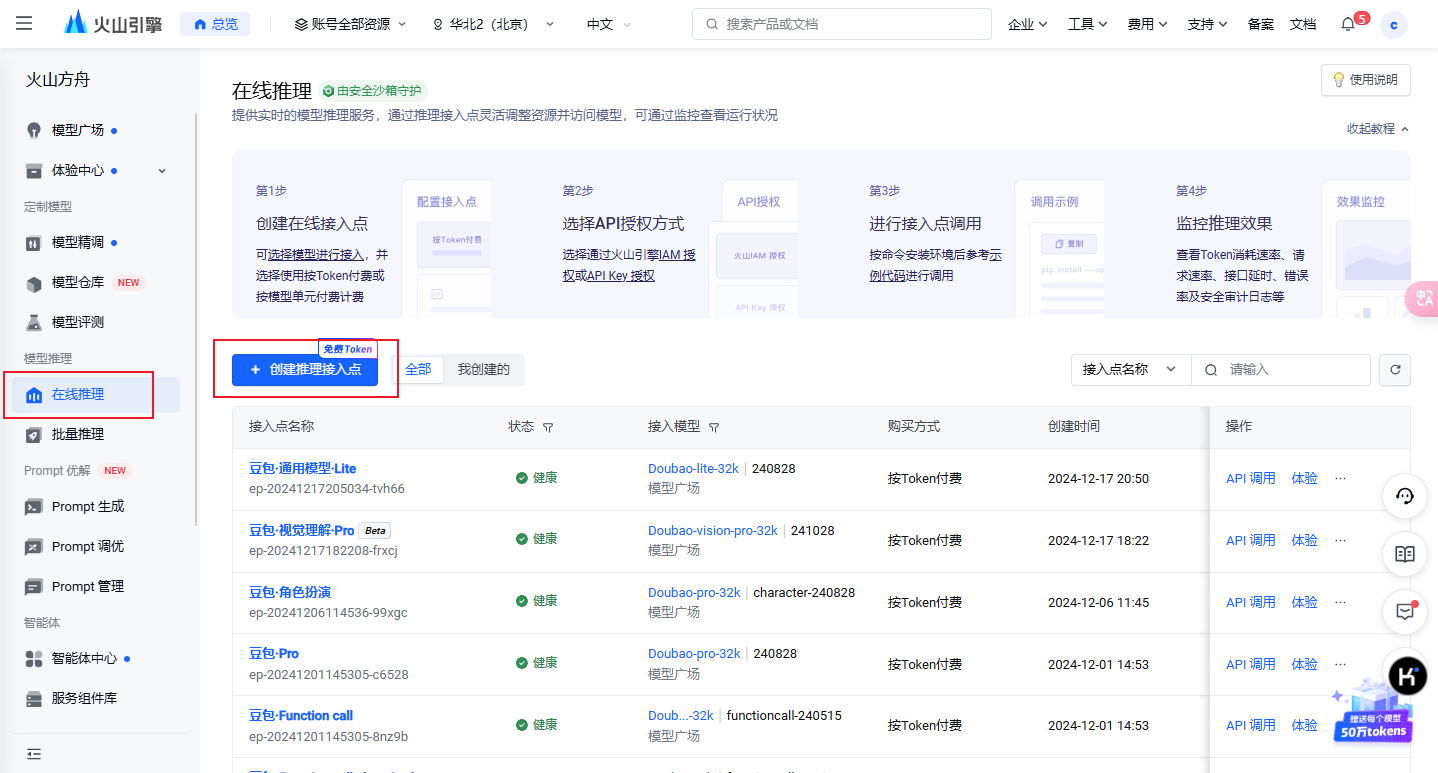Click the Prompt 调优 icon
This screenshot has width=1438, height=773.
click(x=34, y=546)
